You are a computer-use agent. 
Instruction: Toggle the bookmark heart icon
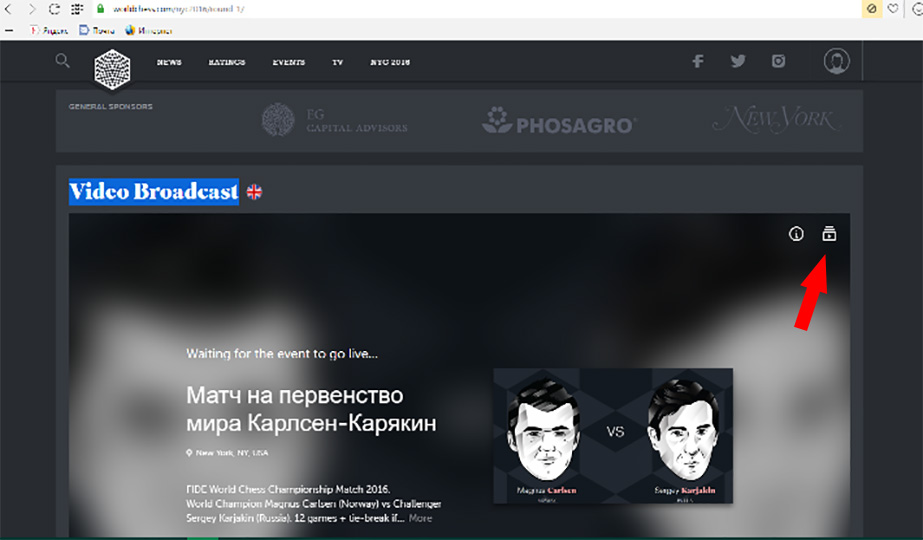point(893,9)
